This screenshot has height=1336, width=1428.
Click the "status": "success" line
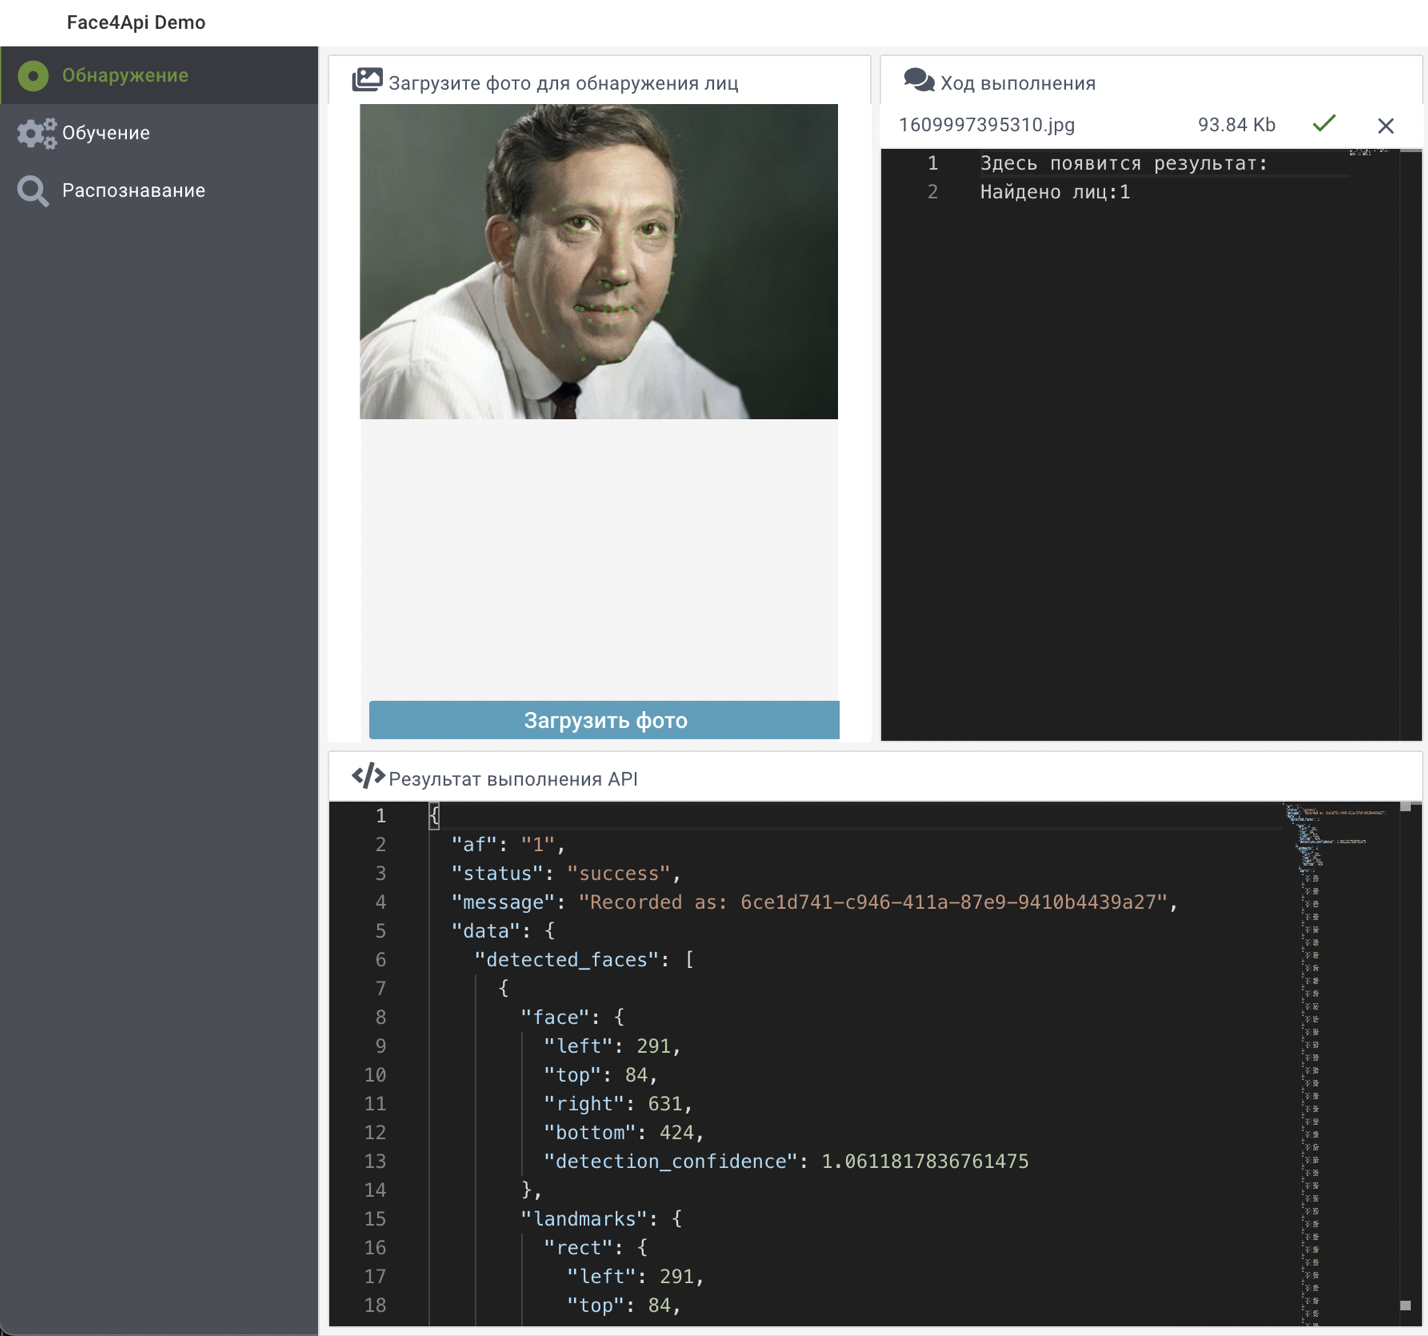pyautogui.click(x=566, y=873)
